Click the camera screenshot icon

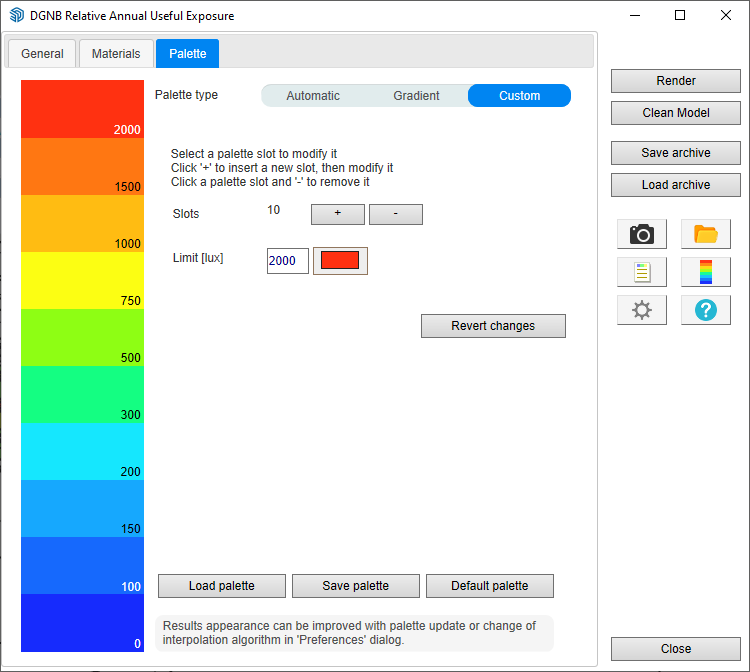(641, 234)
